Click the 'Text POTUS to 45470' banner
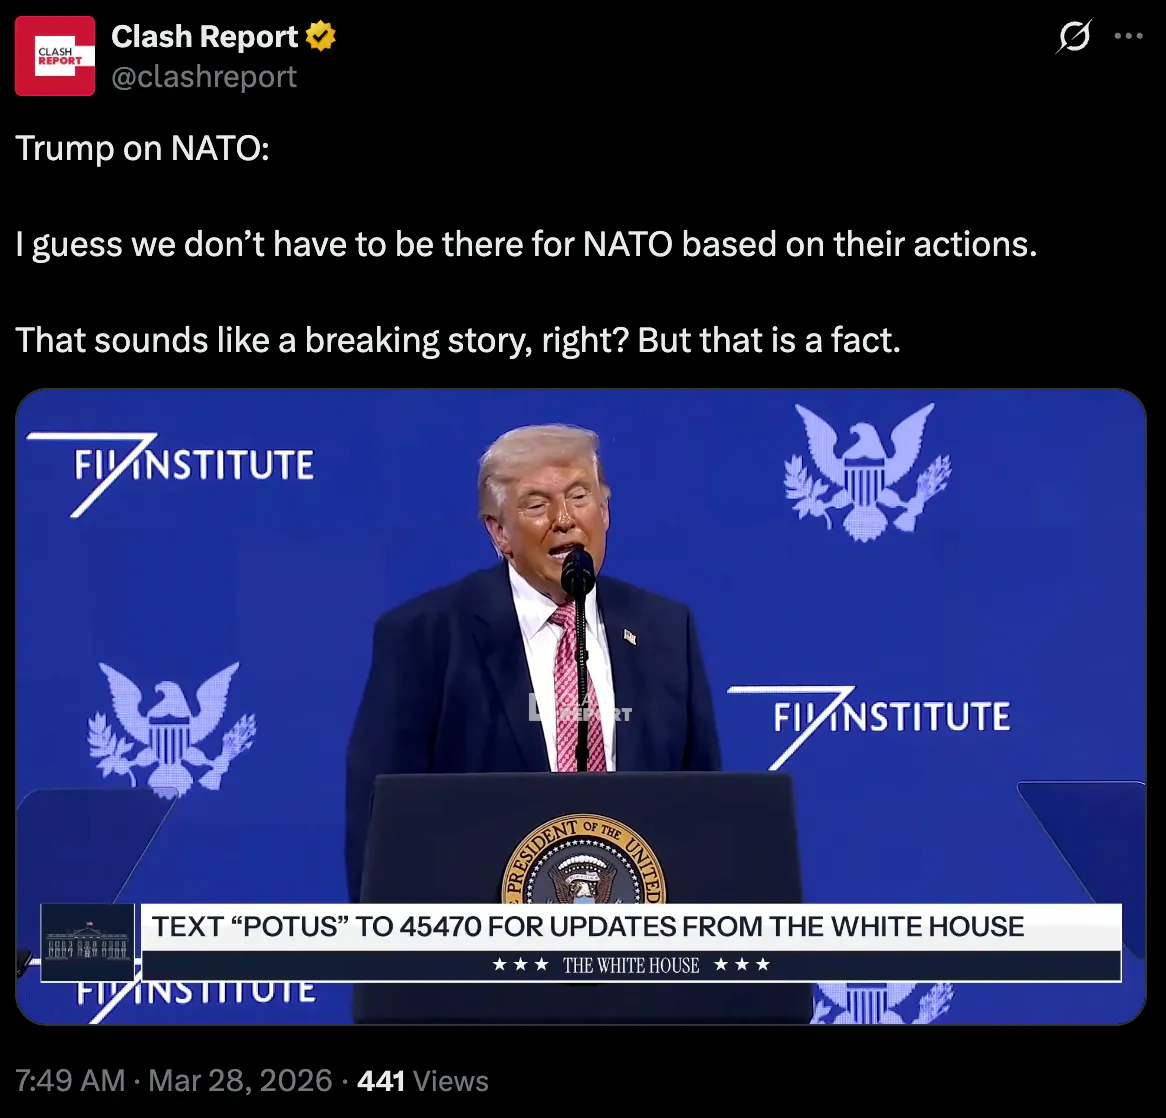The width and height of the screenshot is (1166, 1118). (631, 927)
